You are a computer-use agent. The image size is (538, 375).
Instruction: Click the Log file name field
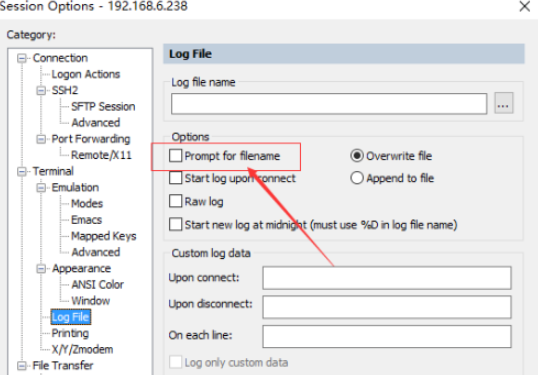(329, 104)
